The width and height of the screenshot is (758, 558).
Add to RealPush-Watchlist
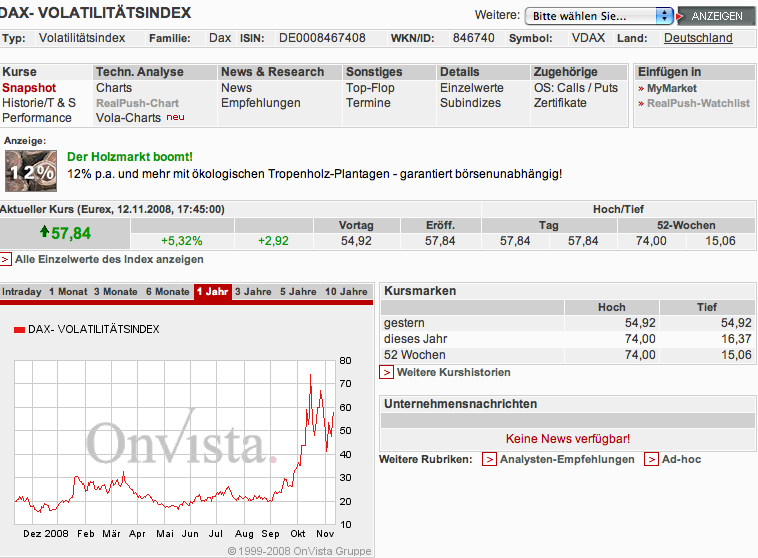(698, 103)
